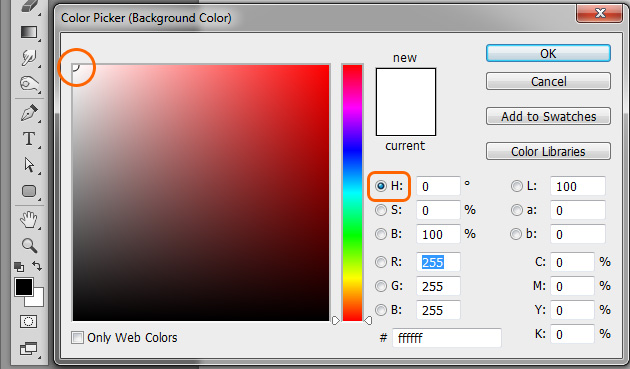Select the blue B radio button below G
Image resolution: width=630 pixels, height=369 pixels.
(381, 310)
